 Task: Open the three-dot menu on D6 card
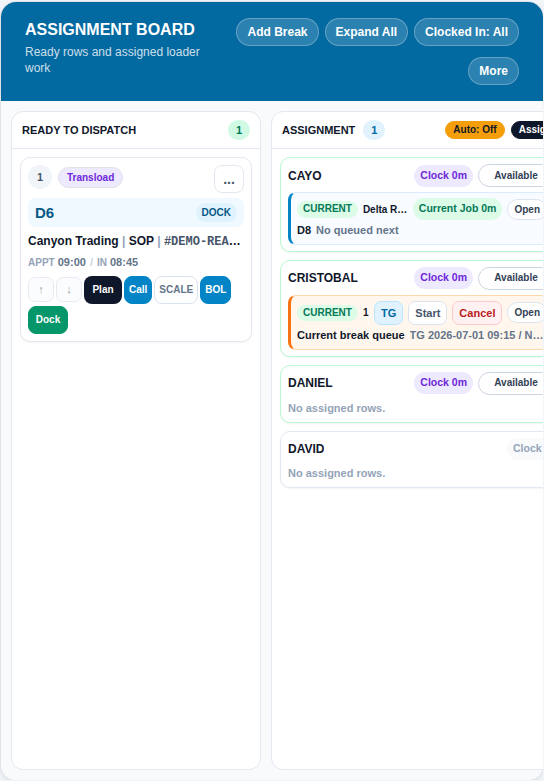(x=229, y=179)
